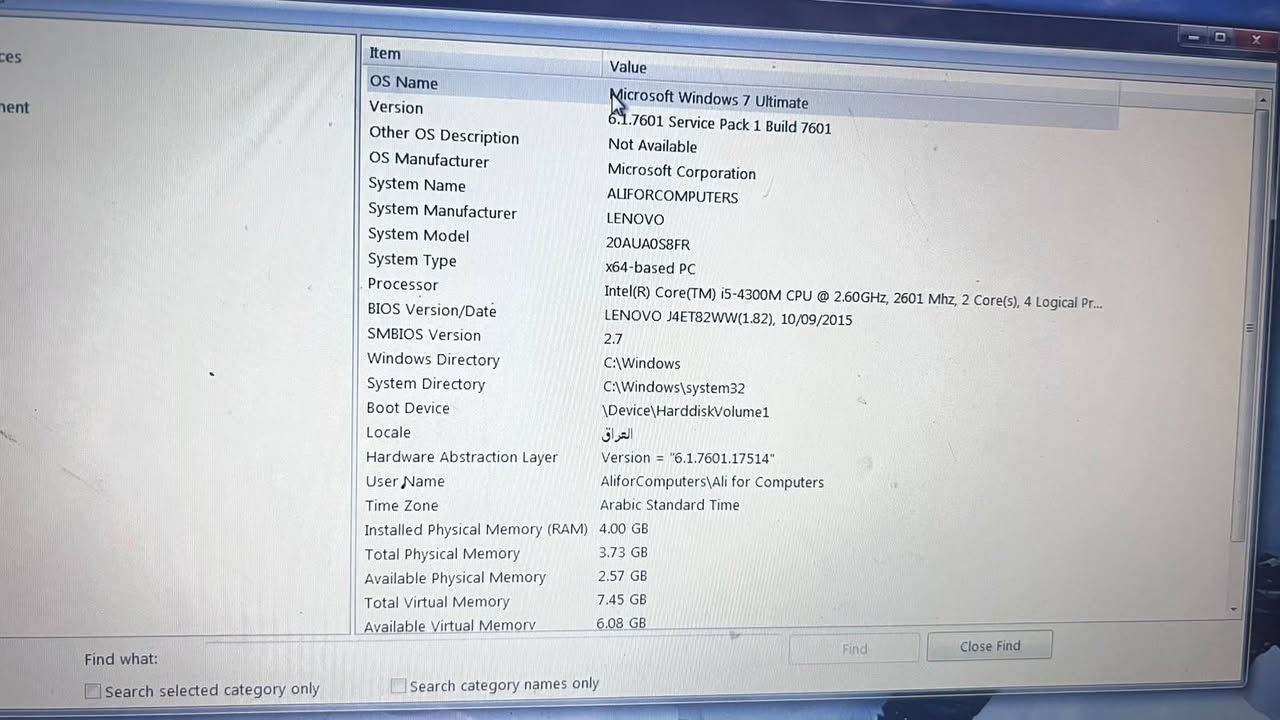Select 'Available Virtual Memory' row
This screenshot has height=720, width=1280.
[450, 626]
